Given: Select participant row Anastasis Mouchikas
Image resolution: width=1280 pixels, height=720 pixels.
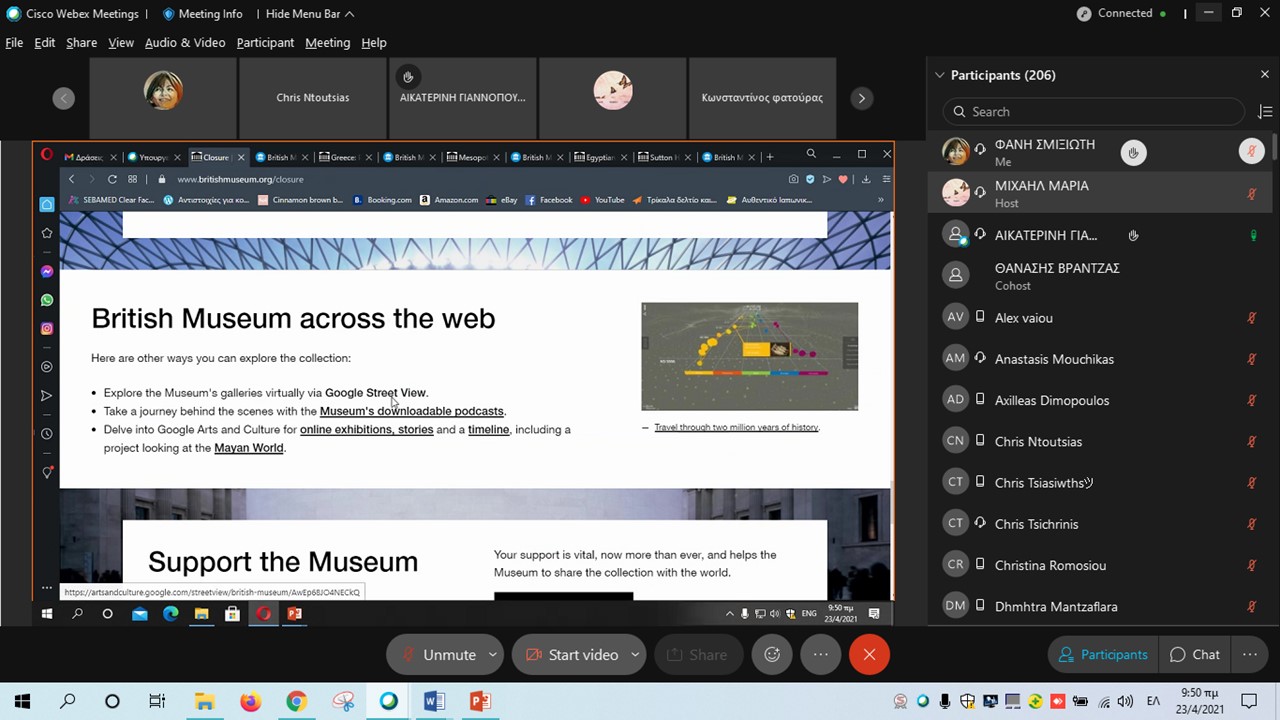Looking at the screenshot, I should point(1100,359).
